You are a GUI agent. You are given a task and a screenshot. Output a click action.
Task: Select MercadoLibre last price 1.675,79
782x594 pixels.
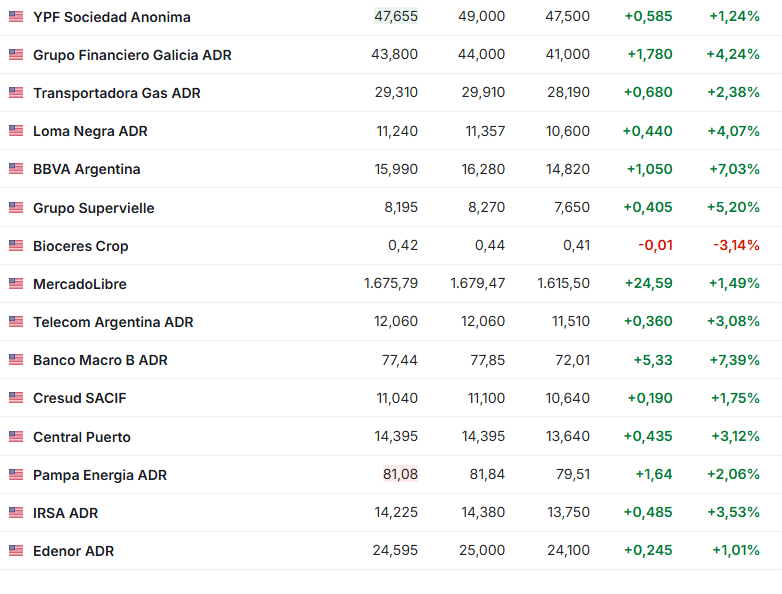click(391, 283)
